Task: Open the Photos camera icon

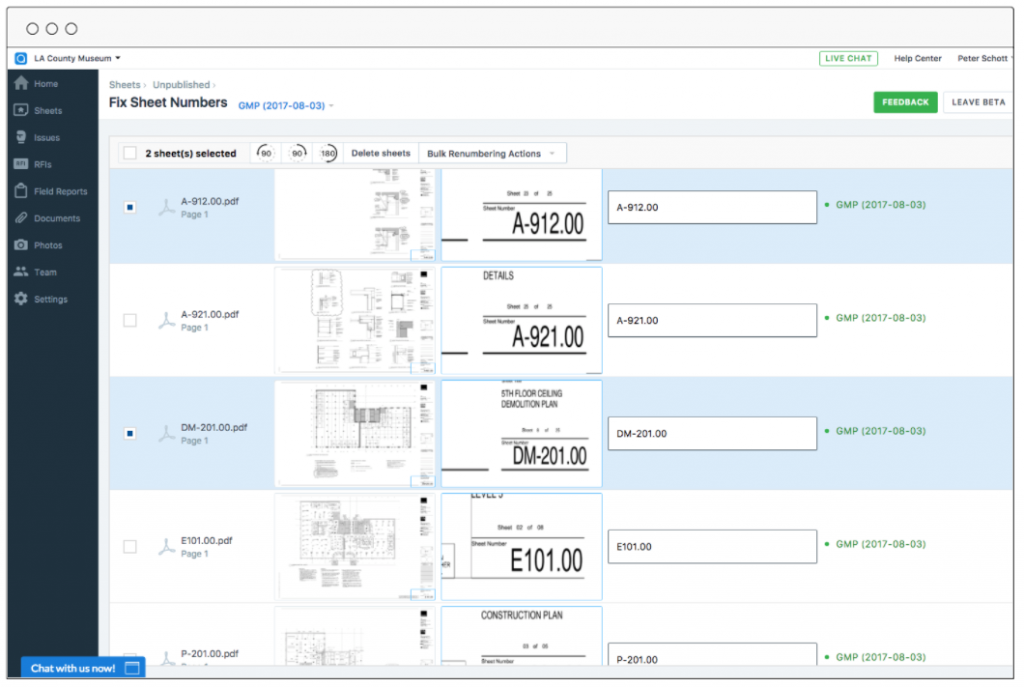Action: pos(21,245)
